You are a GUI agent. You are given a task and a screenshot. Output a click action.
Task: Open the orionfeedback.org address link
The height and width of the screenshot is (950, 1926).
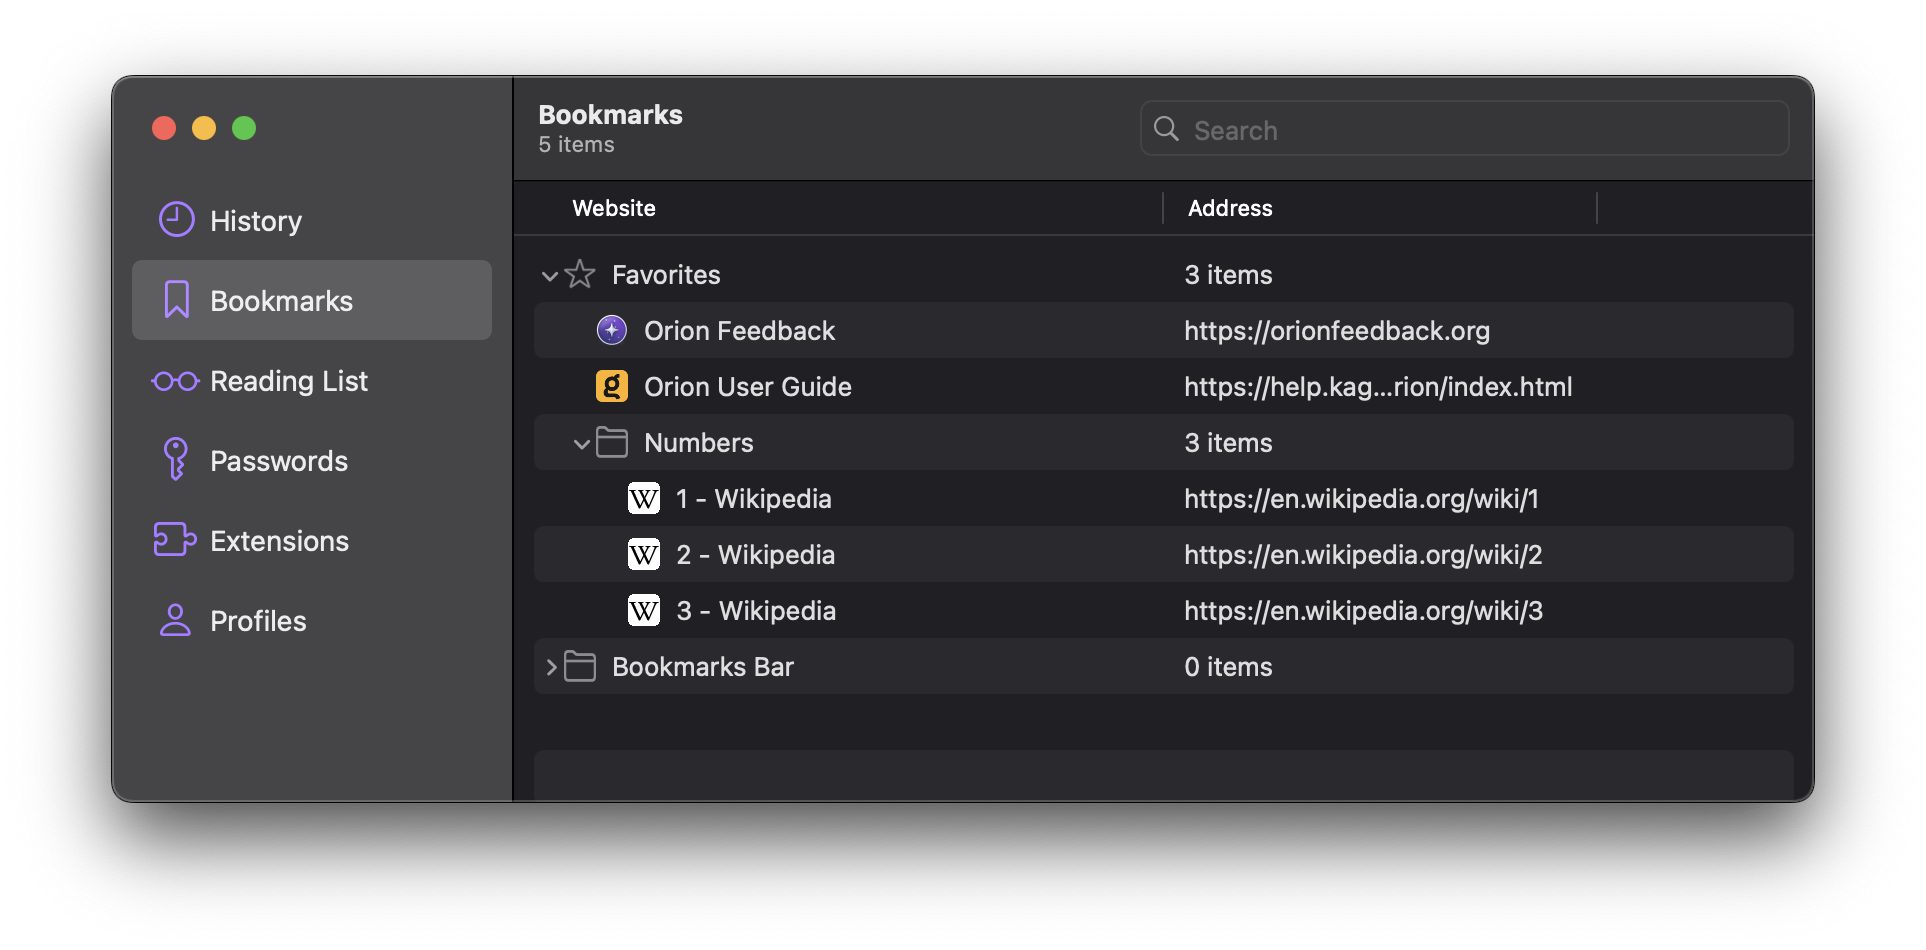pyautogui.click(x=1337, y=331)
